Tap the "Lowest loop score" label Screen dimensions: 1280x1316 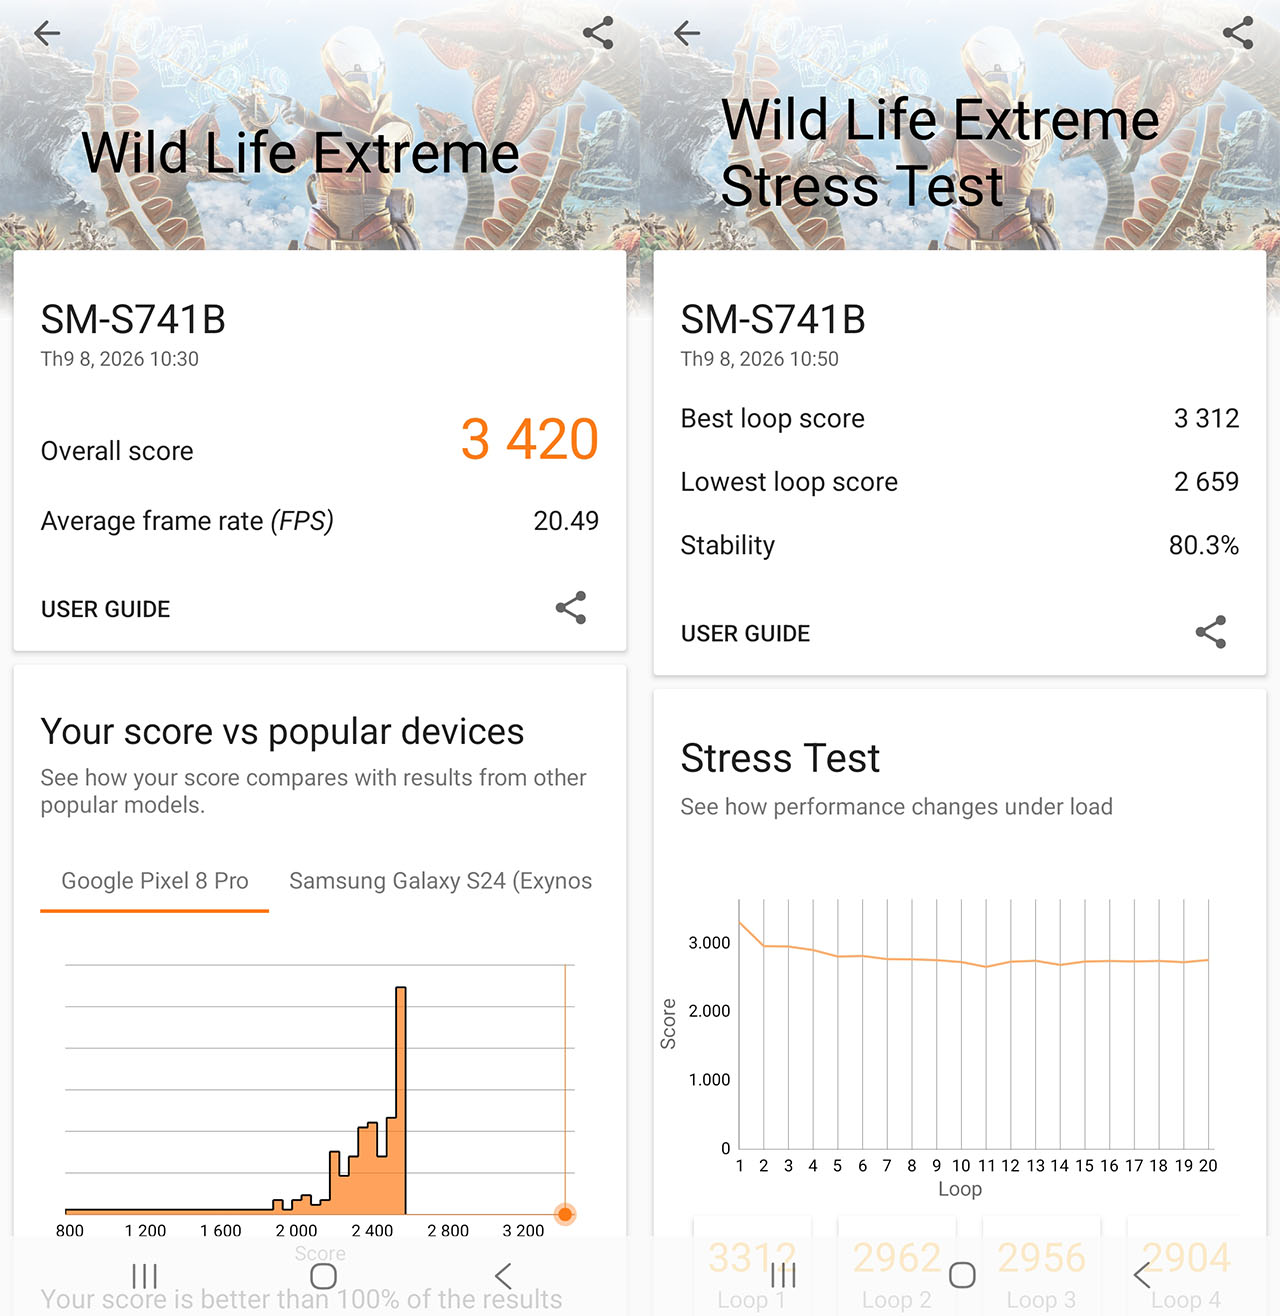789,482
